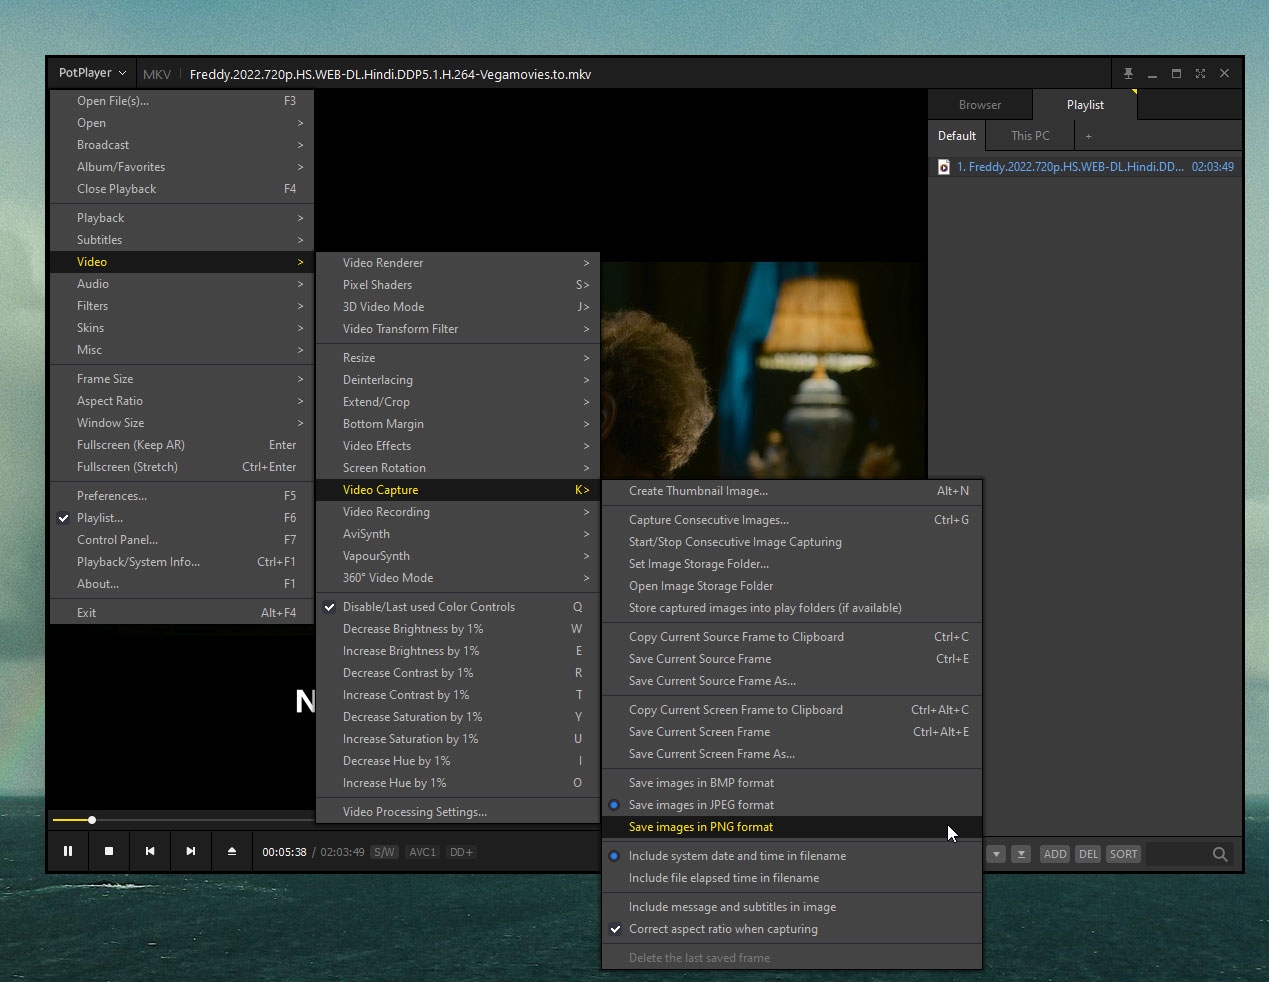Click the previous file icon

(149, 851)
